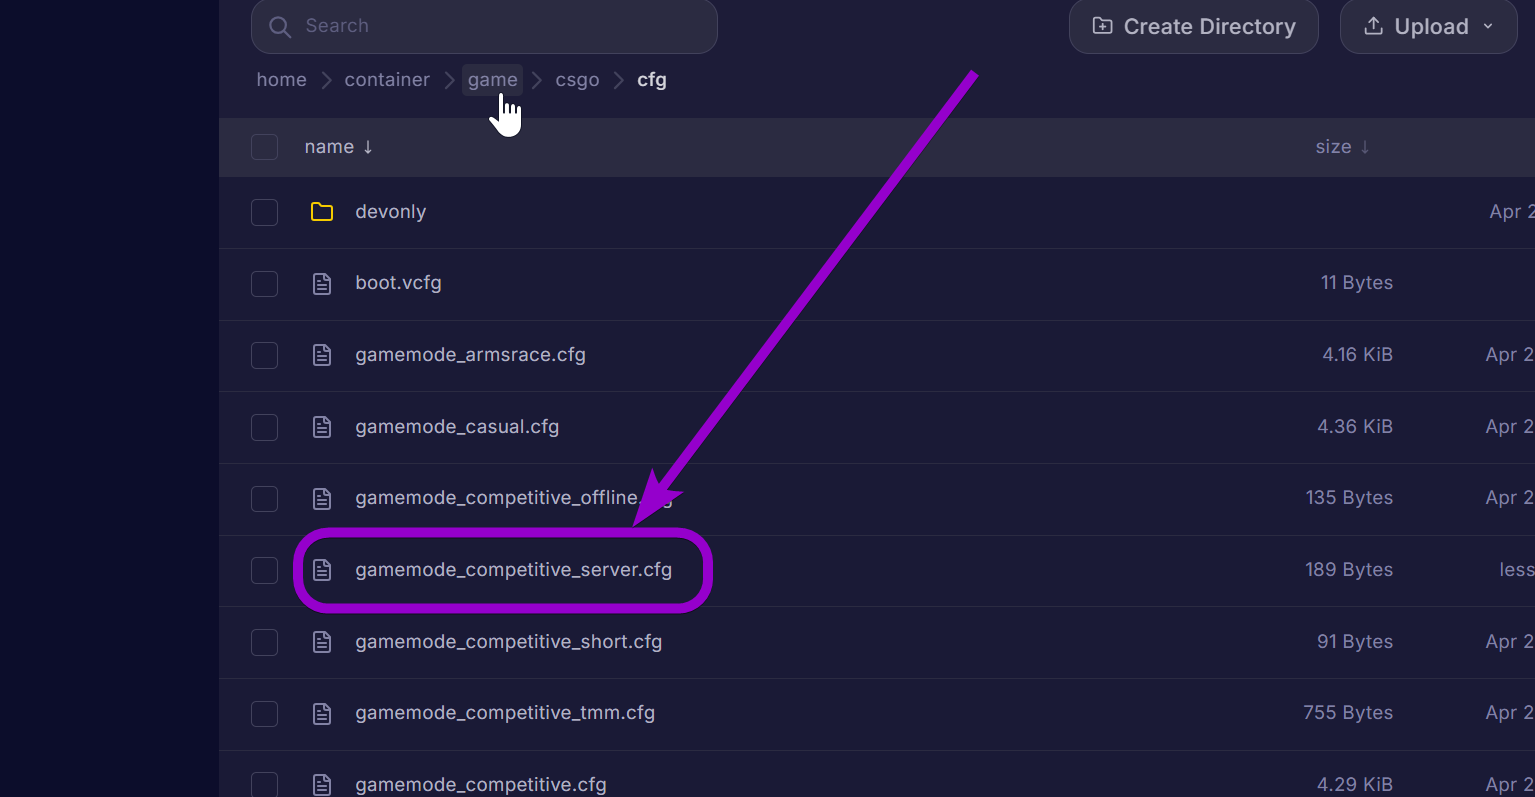Click the file icon beside gamemode_competitive_short.cfg

321,642
